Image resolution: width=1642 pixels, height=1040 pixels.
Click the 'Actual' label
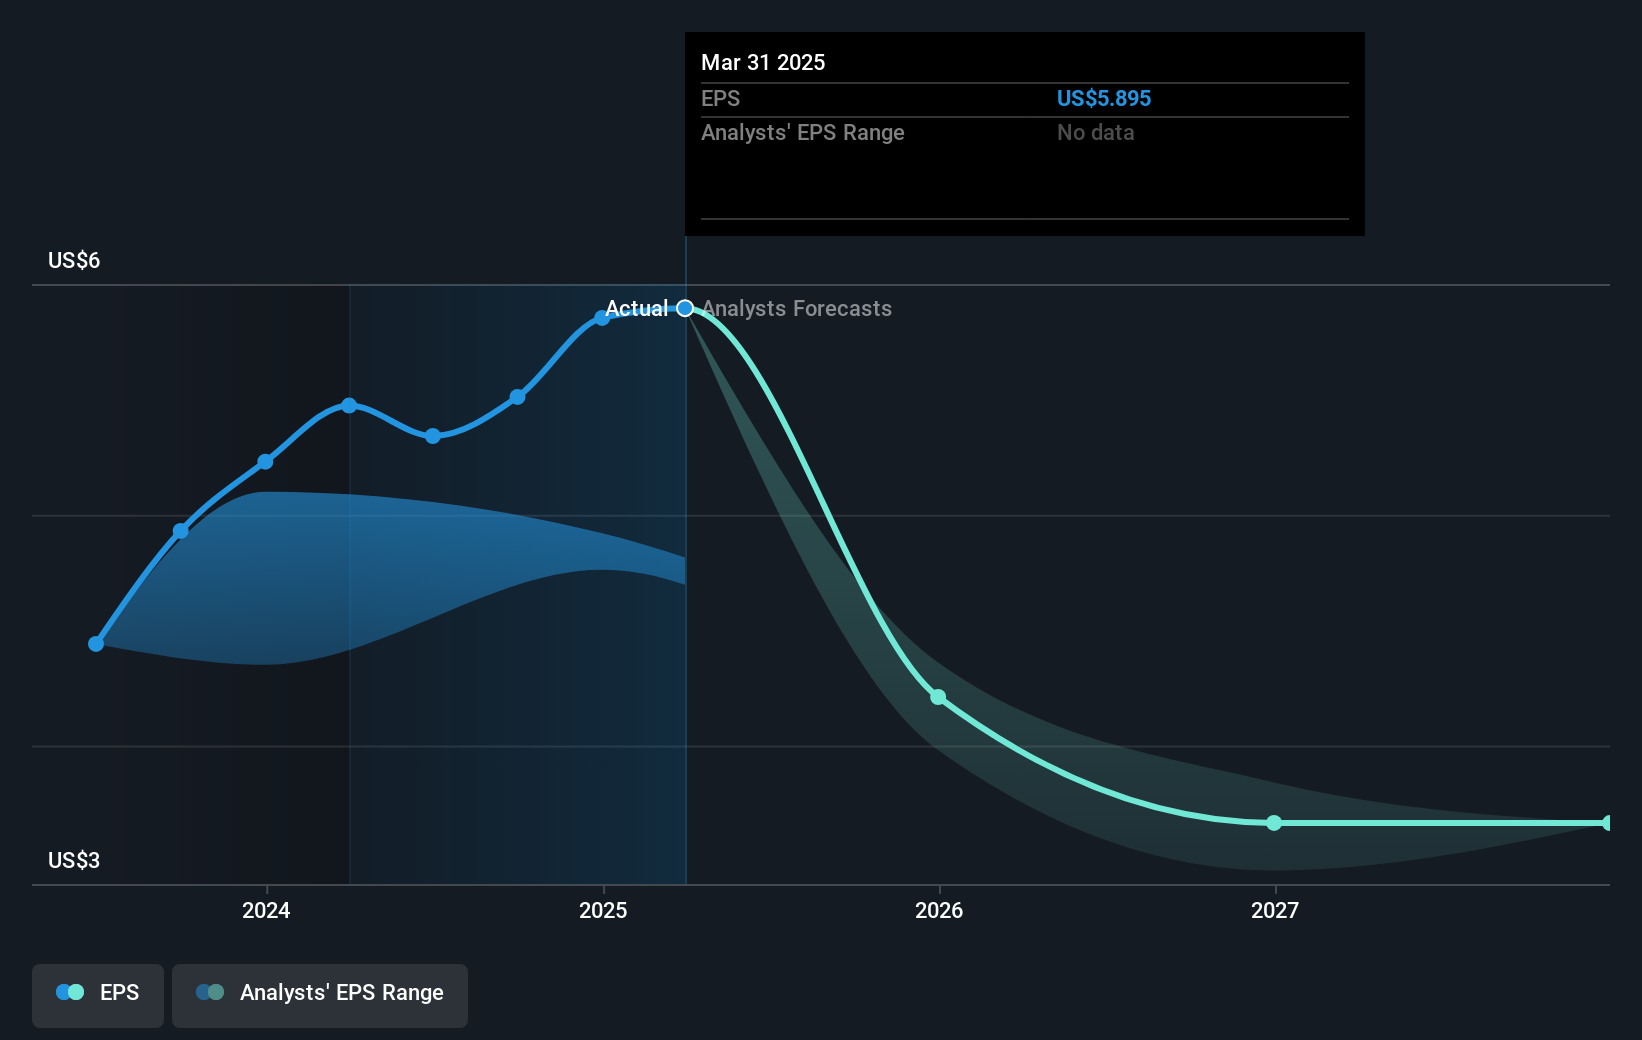636,308
